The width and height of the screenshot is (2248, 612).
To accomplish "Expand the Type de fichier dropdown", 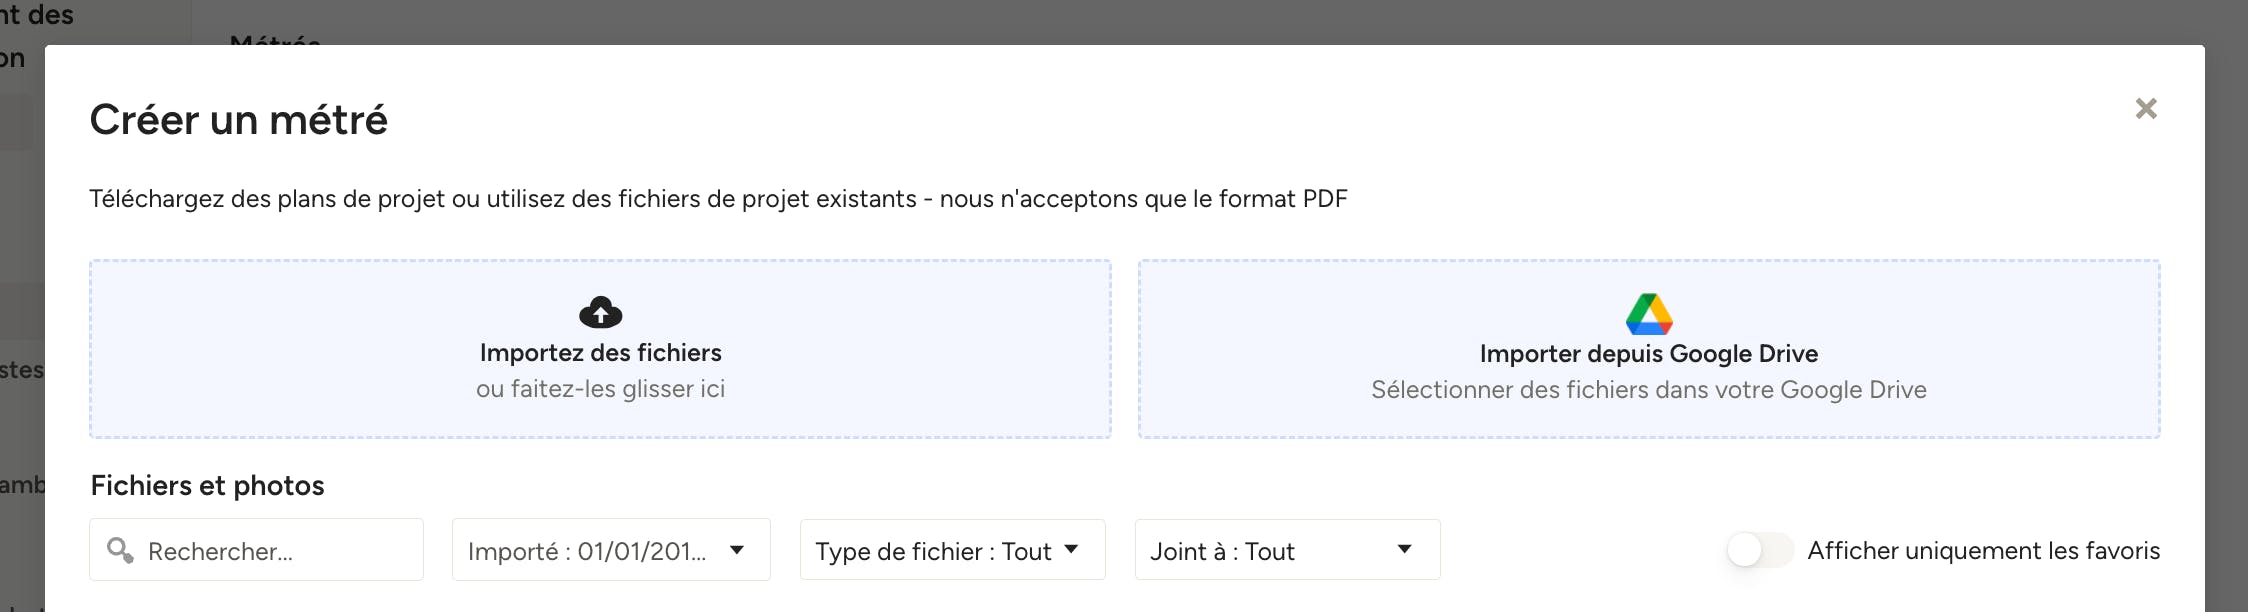I will click(952, 549).
